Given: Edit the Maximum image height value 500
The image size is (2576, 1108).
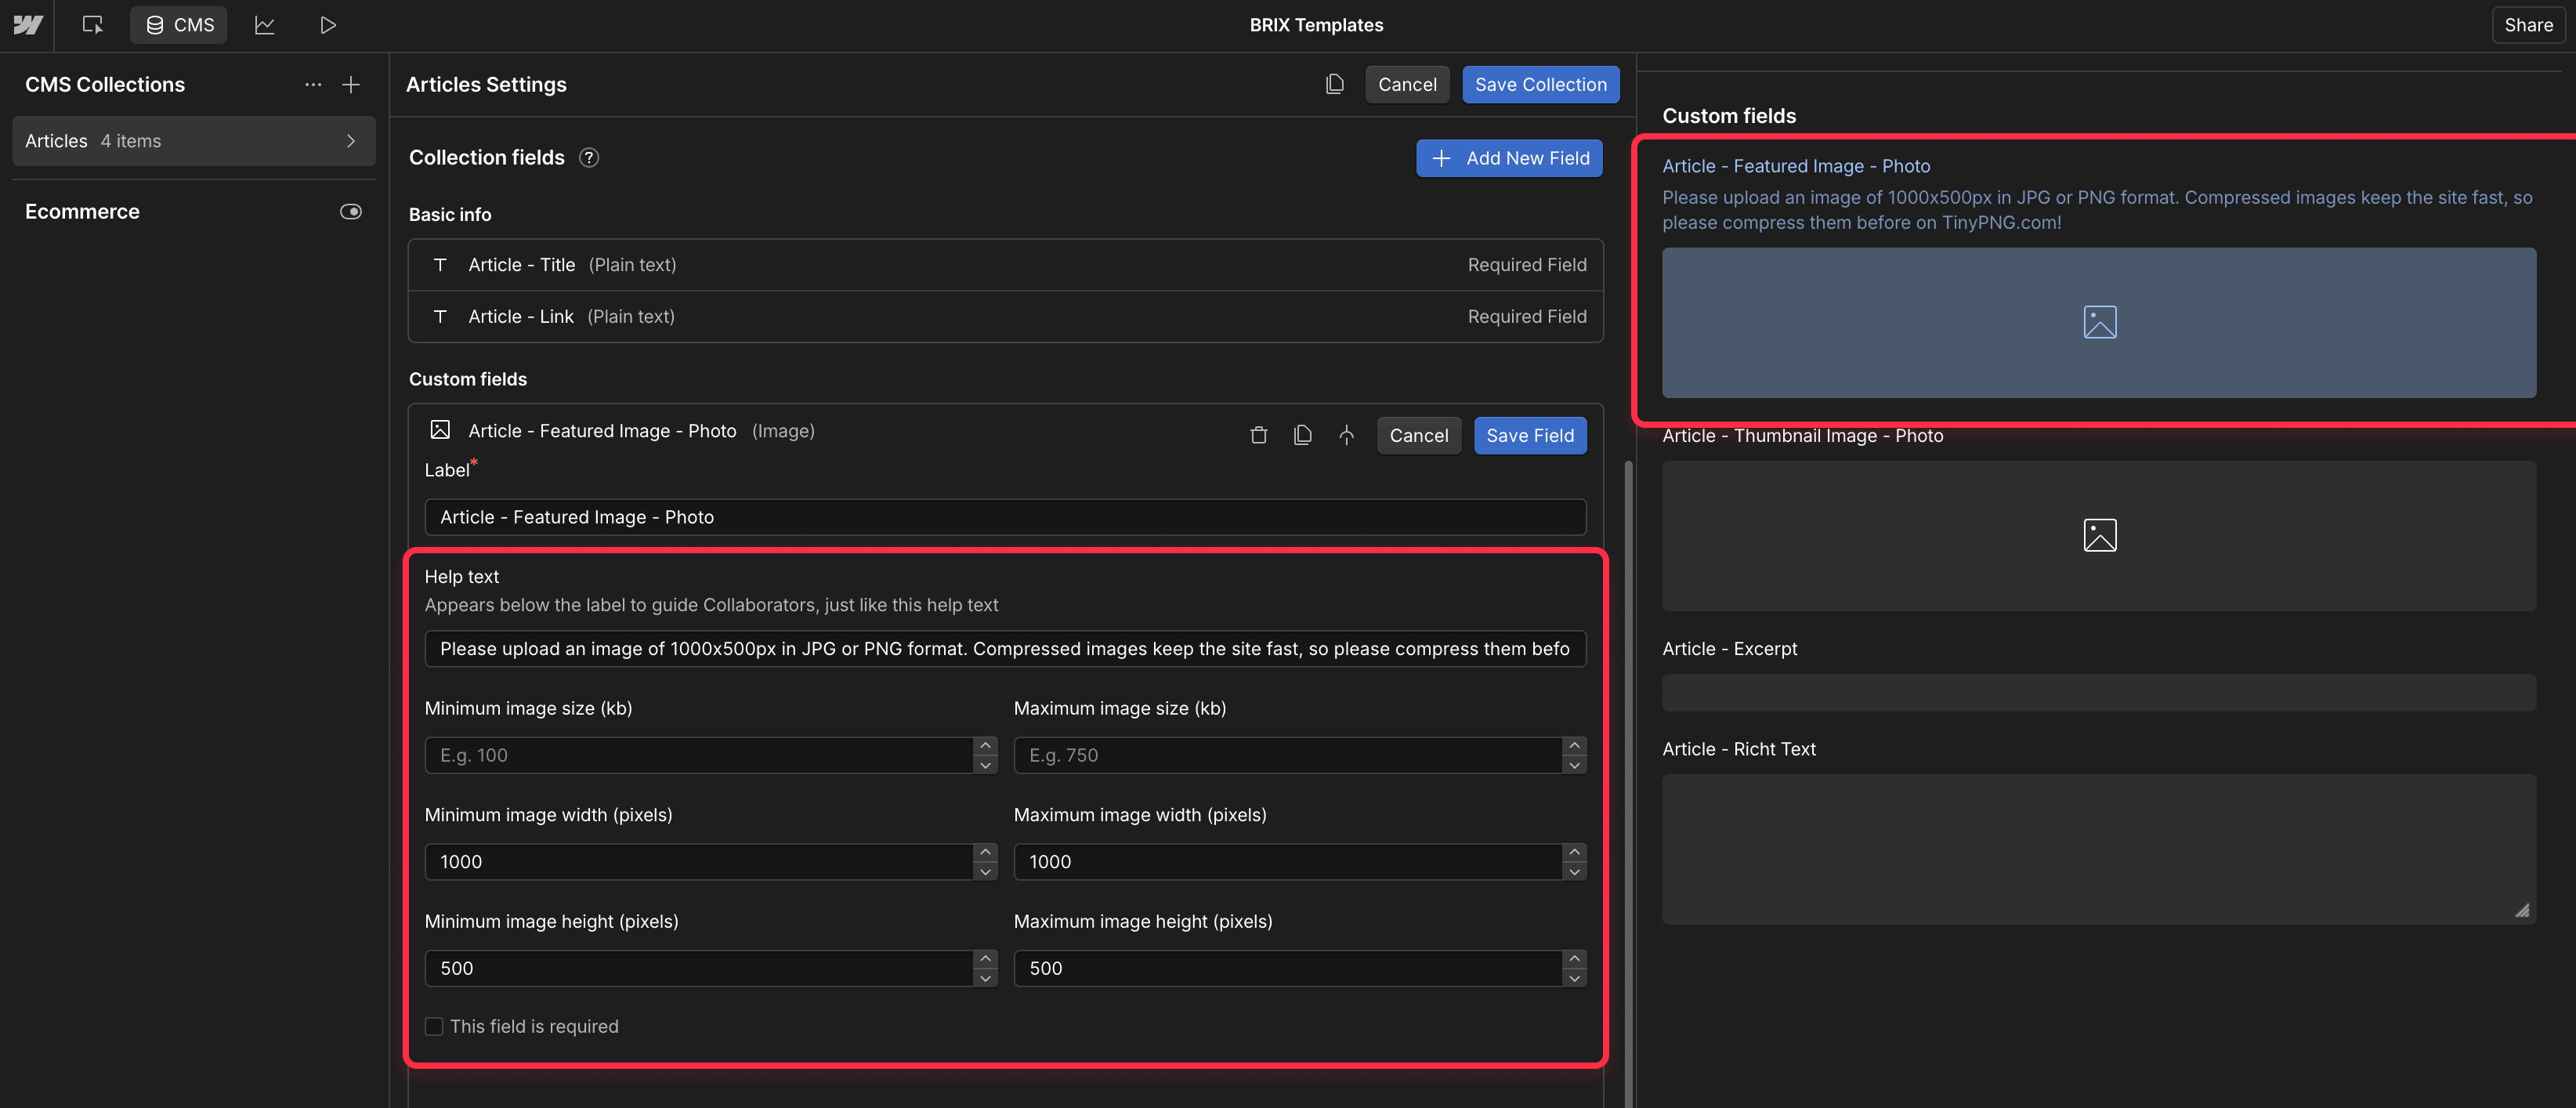Looking at the screenshot, I should (1288, 968).
